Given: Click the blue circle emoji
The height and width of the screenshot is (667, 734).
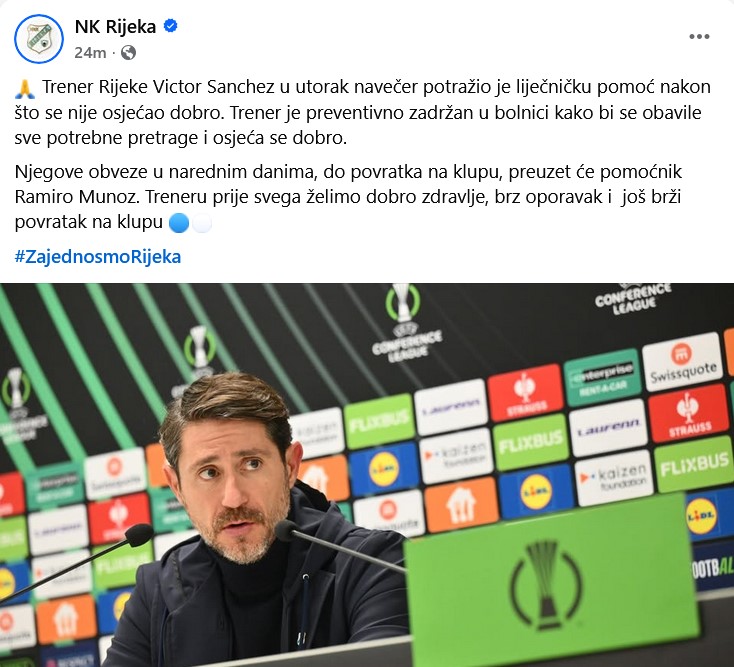Looking at the screenshot, I should pyautogui.click(x=178, y=223).
